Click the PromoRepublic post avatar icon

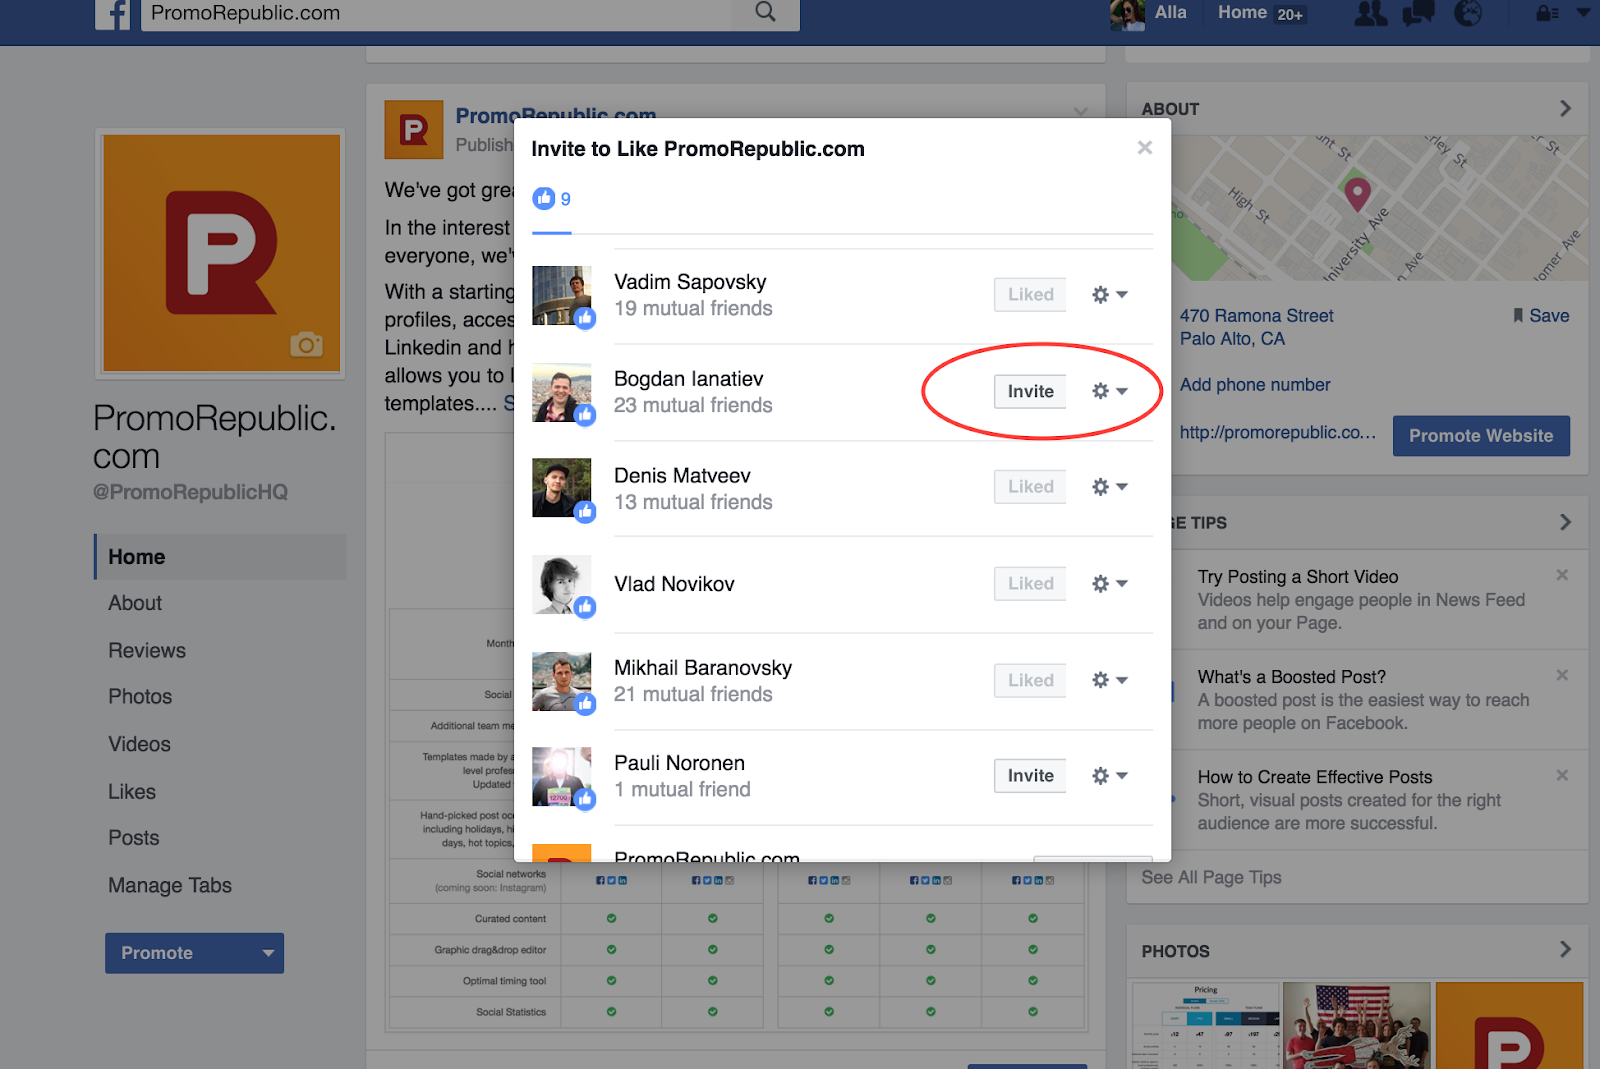pos(414,130)
